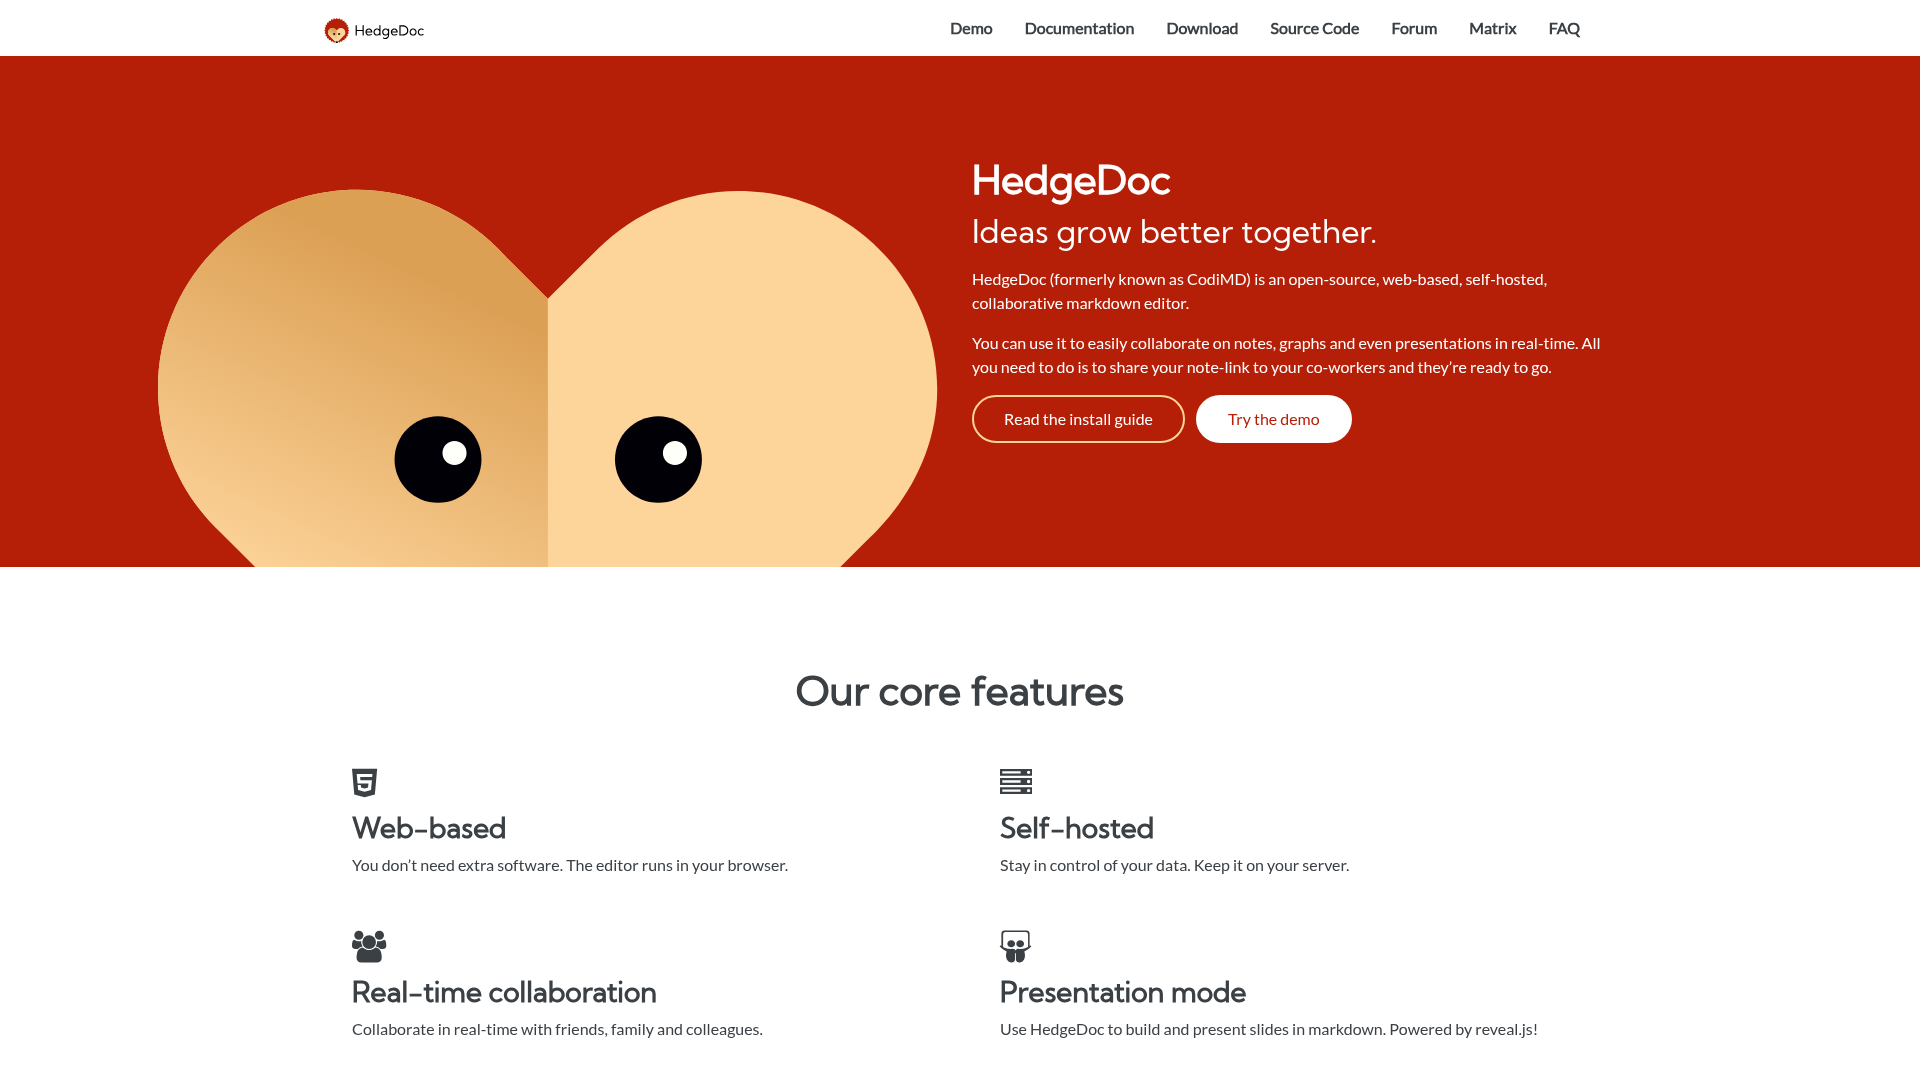Click the Our core features heading
The width and height of the screenshot is (1920, 1080).
tap(959, 691)
